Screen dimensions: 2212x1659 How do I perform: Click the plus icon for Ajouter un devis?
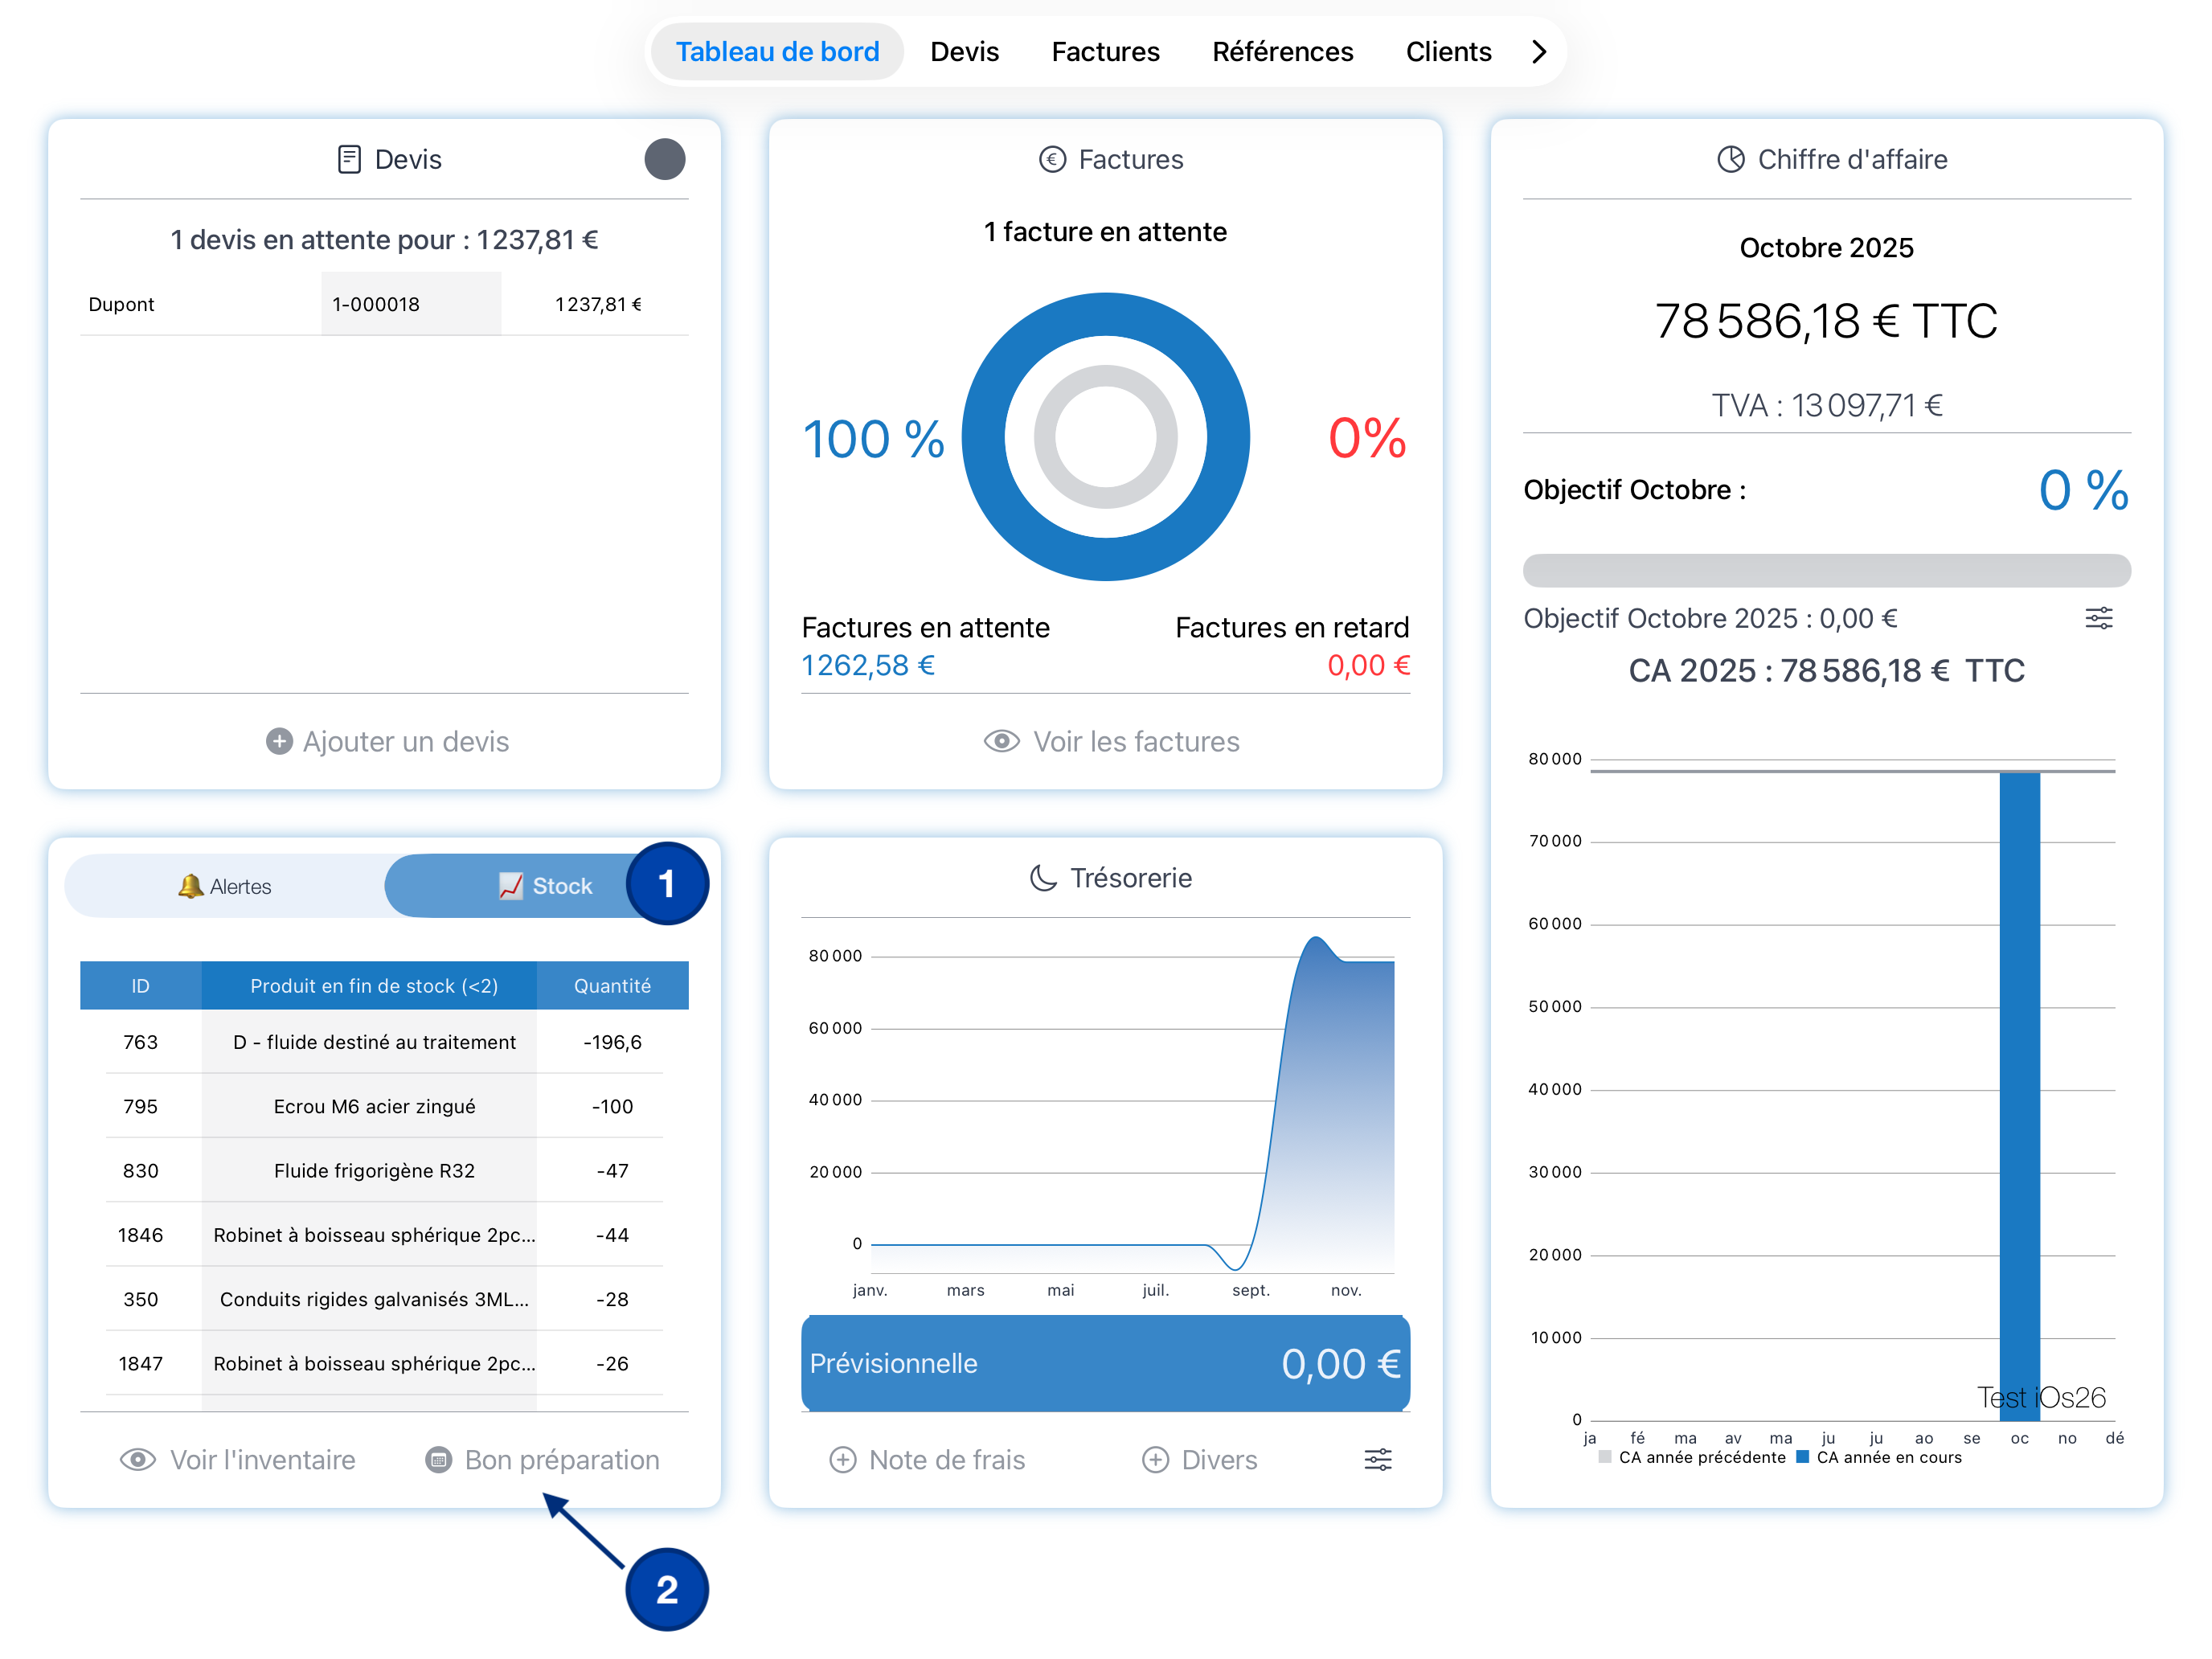279,741
